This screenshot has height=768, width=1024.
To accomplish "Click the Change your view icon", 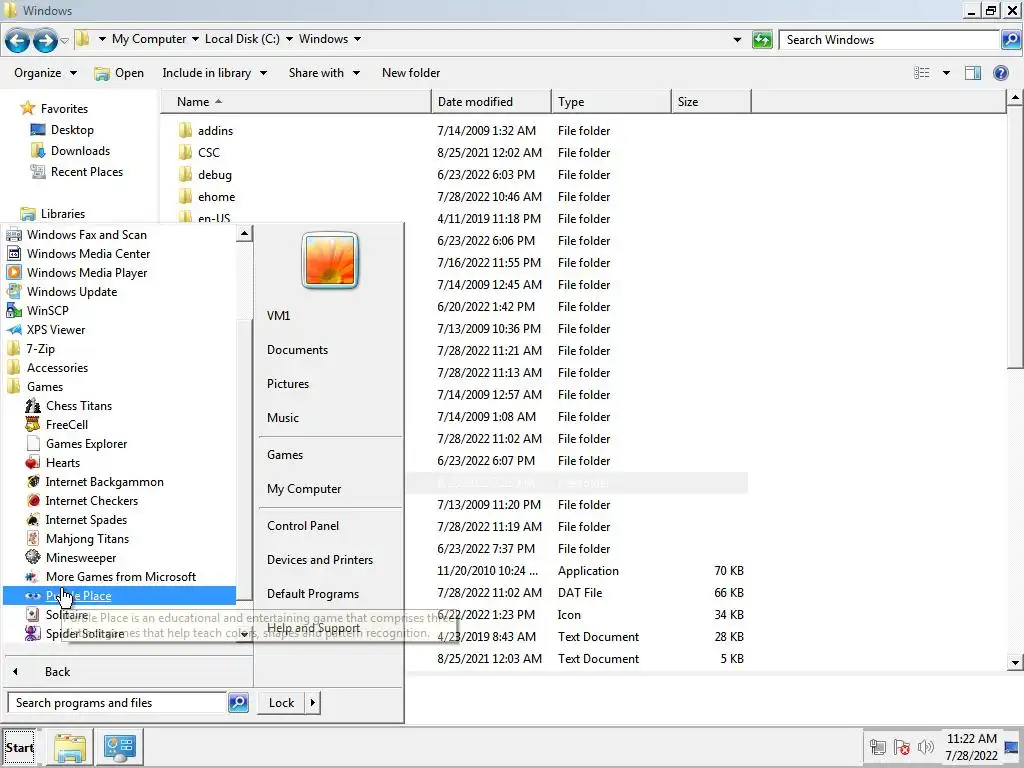I will (x=921, y=72).
